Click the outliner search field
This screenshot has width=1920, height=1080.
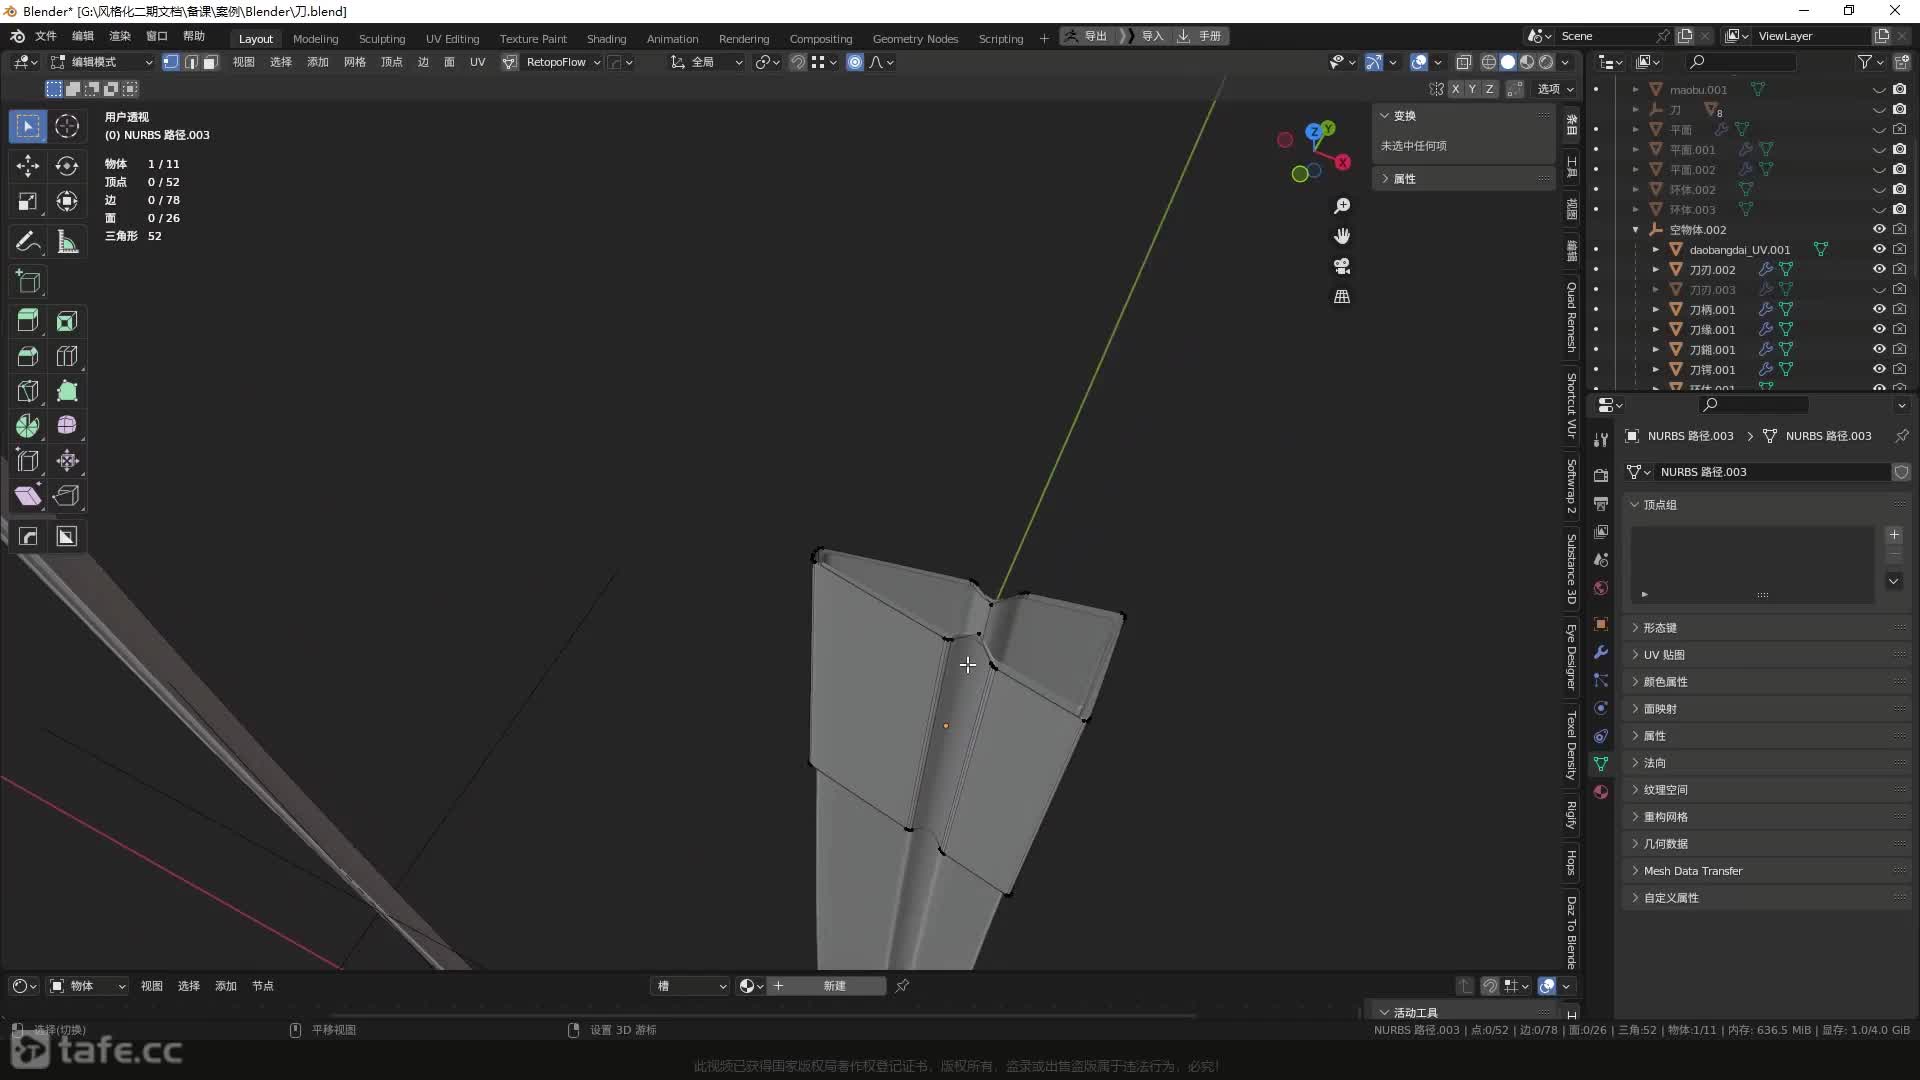coord(1742,62)
